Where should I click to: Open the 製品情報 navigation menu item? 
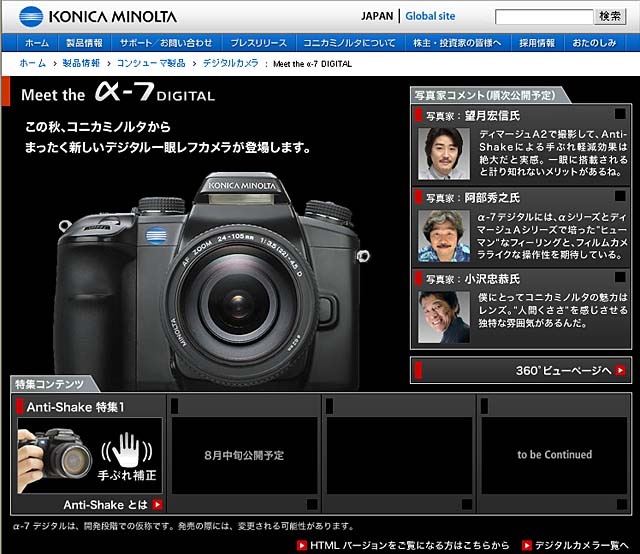(84, 43)
